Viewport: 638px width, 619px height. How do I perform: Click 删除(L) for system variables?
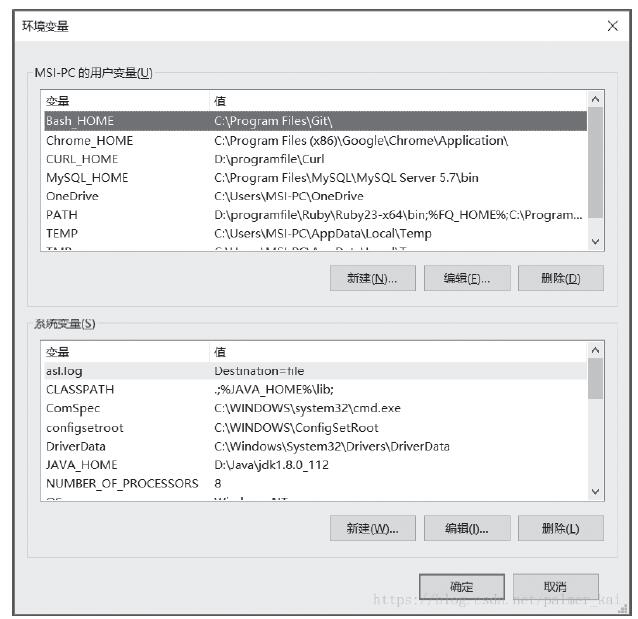(561, 528)
